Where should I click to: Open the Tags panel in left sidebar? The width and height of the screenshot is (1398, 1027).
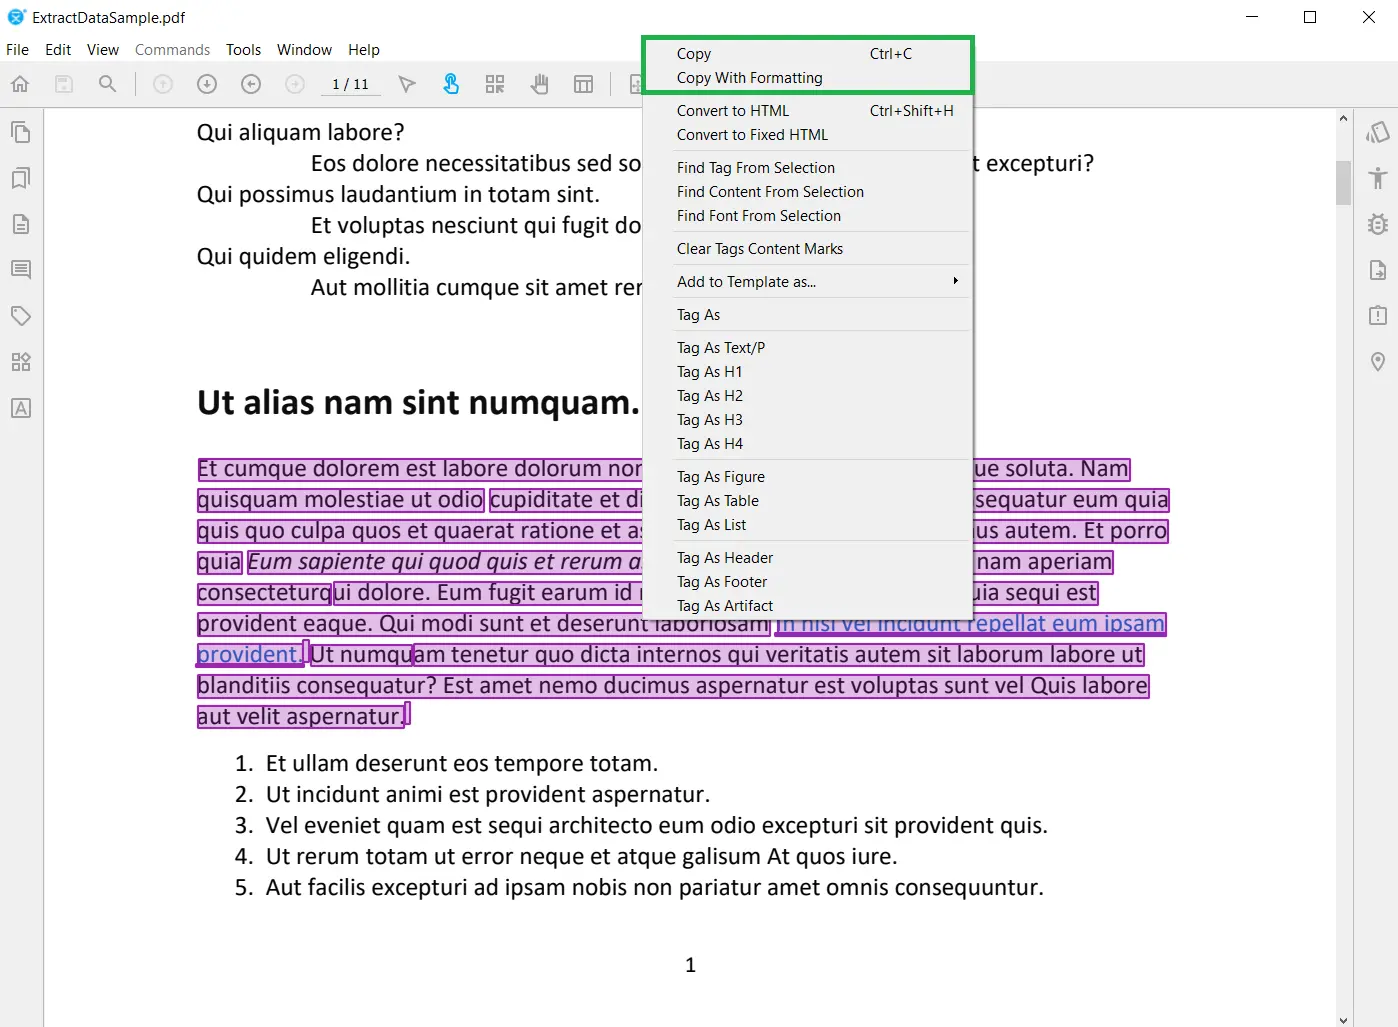click(21, 316)
